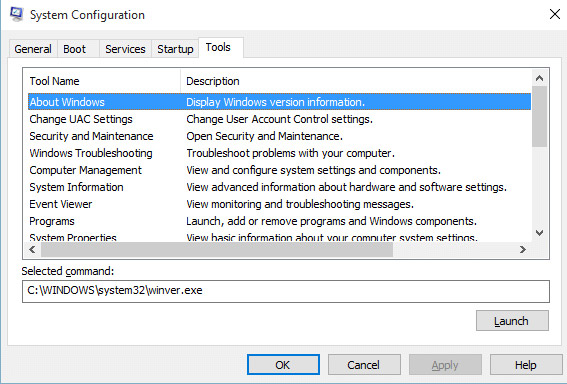Confirm with the OK button

(283, 365)
